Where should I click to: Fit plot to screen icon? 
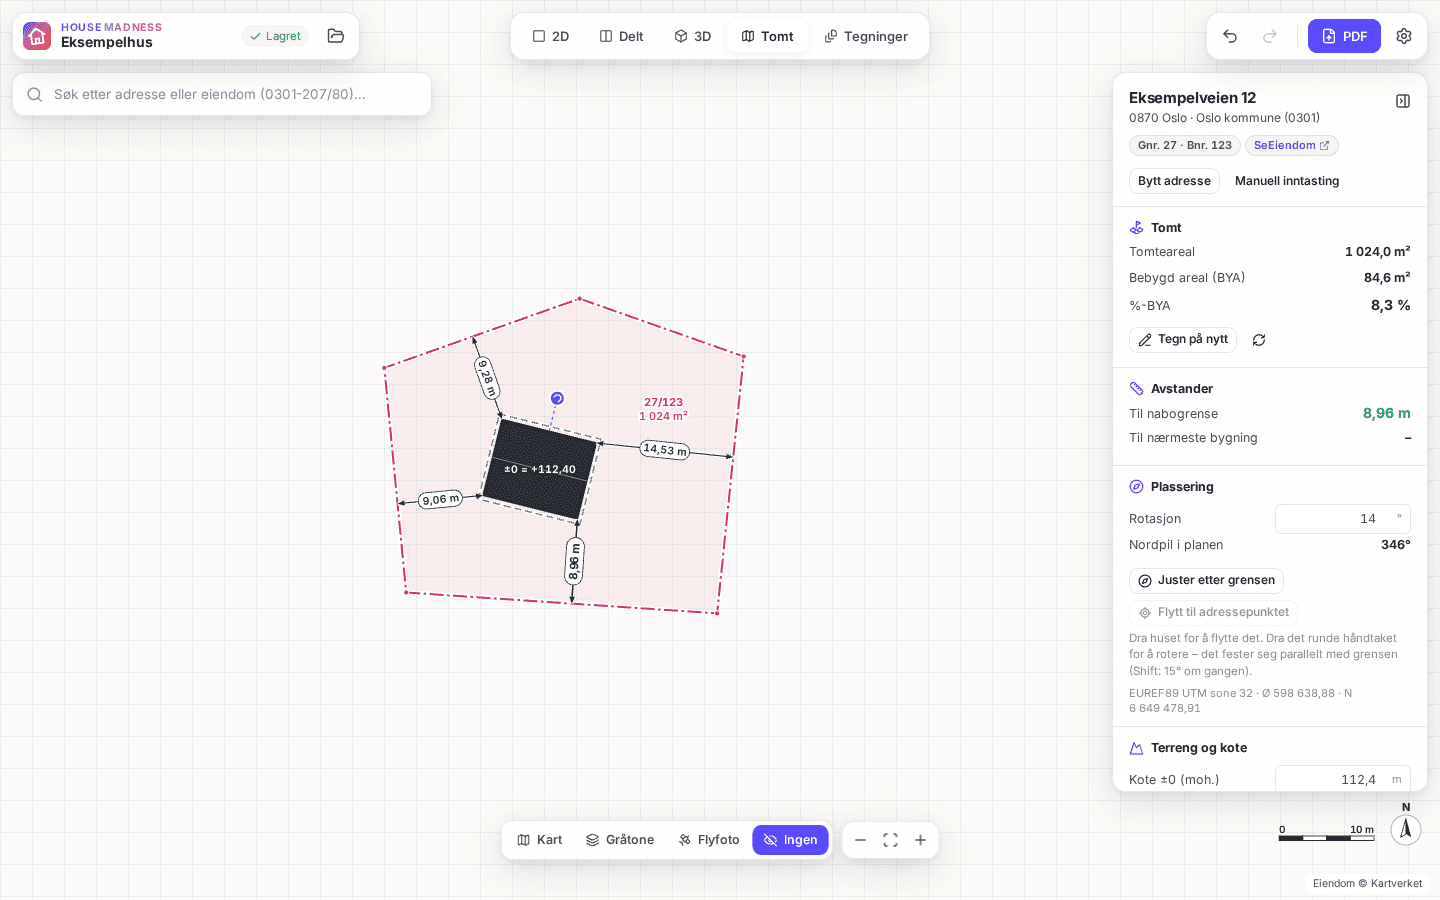point(890,840)
